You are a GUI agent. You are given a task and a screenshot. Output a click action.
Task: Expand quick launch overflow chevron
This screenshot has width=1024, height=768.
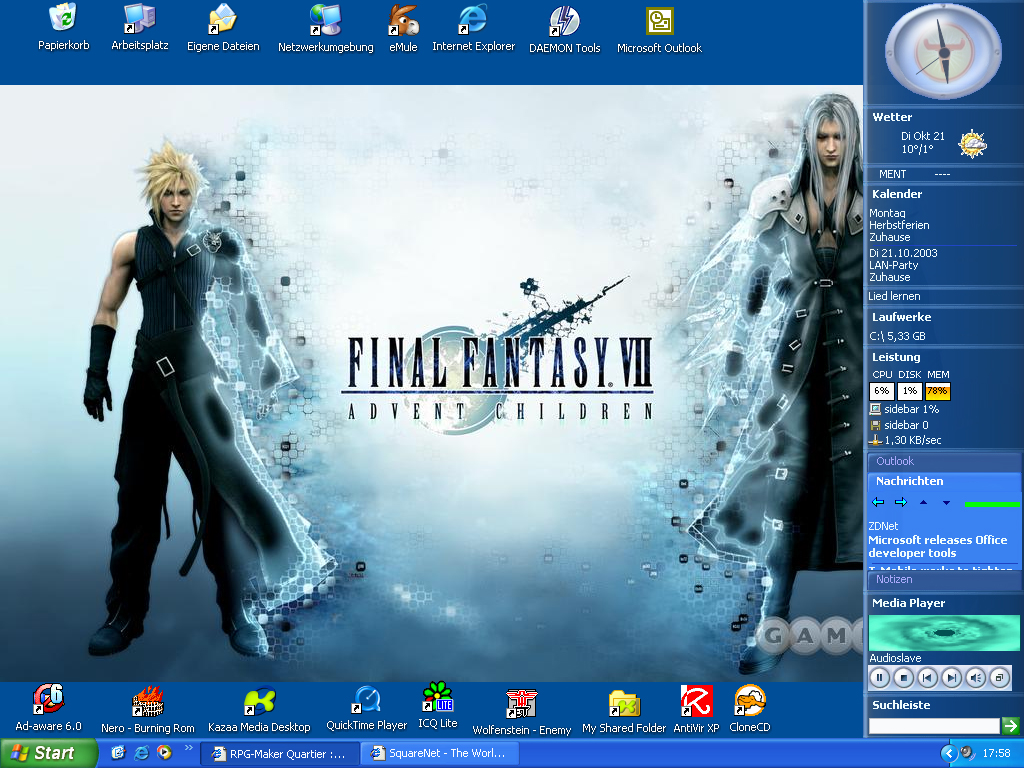189,747
